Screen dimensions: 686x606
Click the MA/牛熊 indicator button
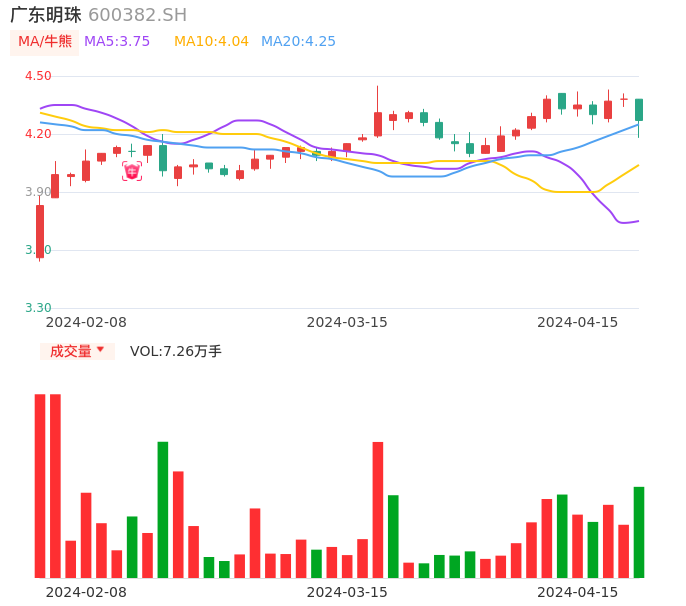pos(45,42)
